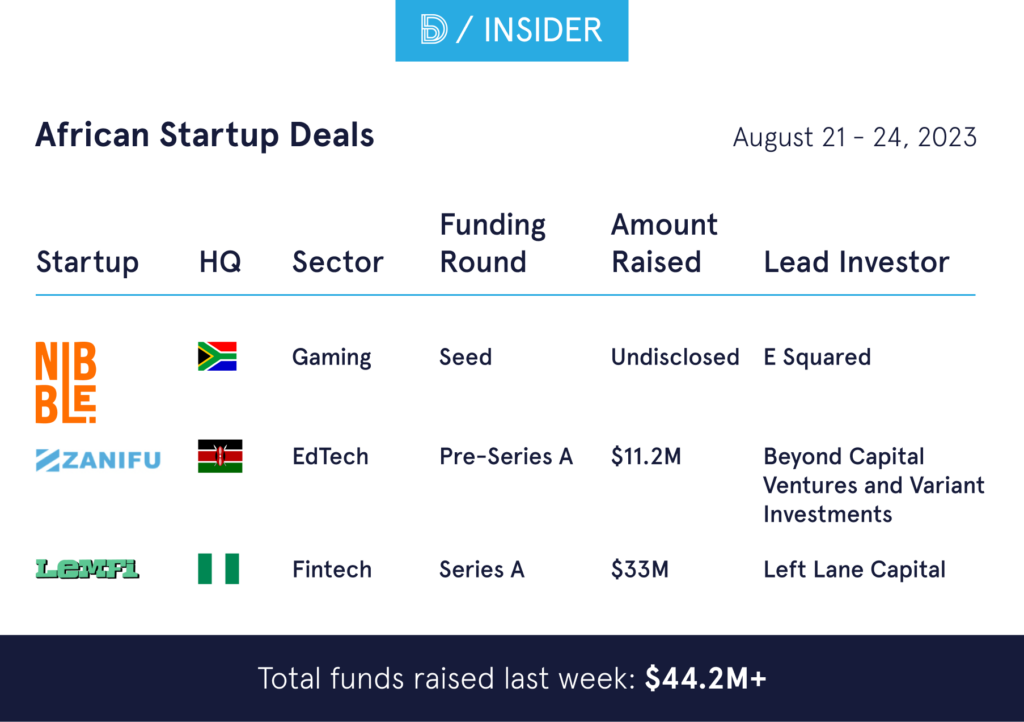Click the South Africa flag icon
This screenshot has width=1024, height=722.
tap(217, 357)
